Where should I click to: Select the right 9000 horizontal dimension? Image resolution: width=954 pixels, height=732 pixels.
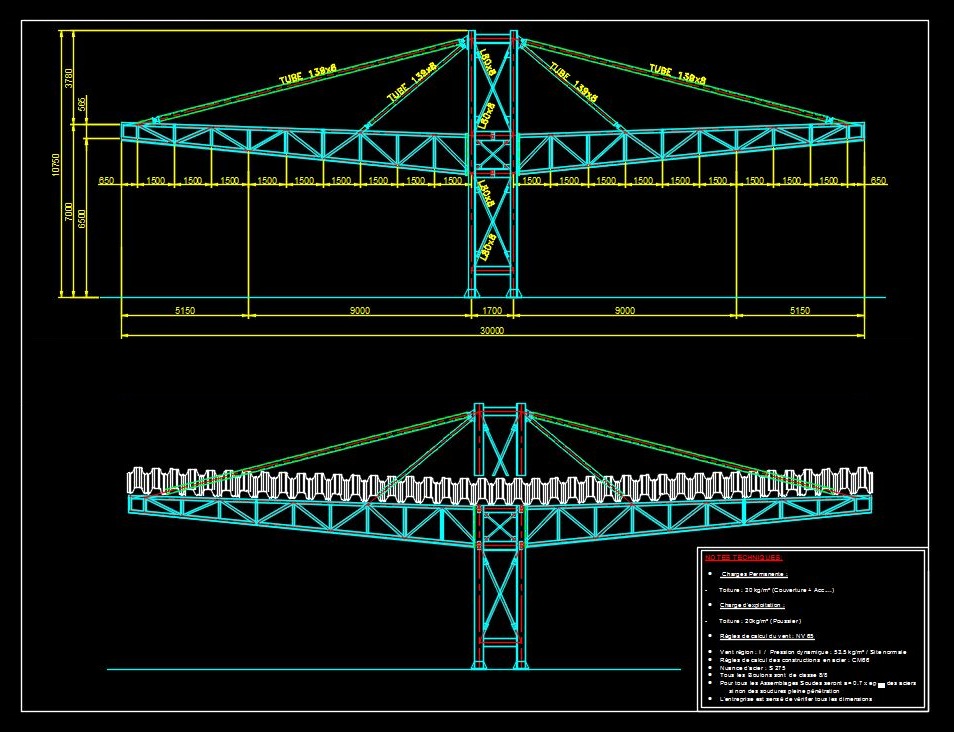click(625, 311)
